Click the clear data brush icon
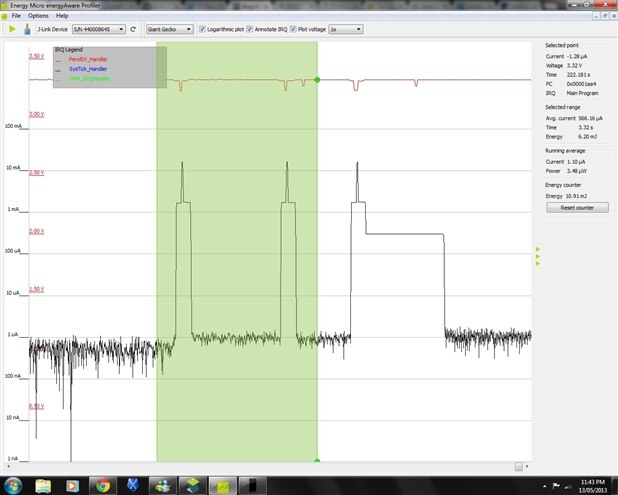This screenshot has height=495, width=618. click(26, 30)
